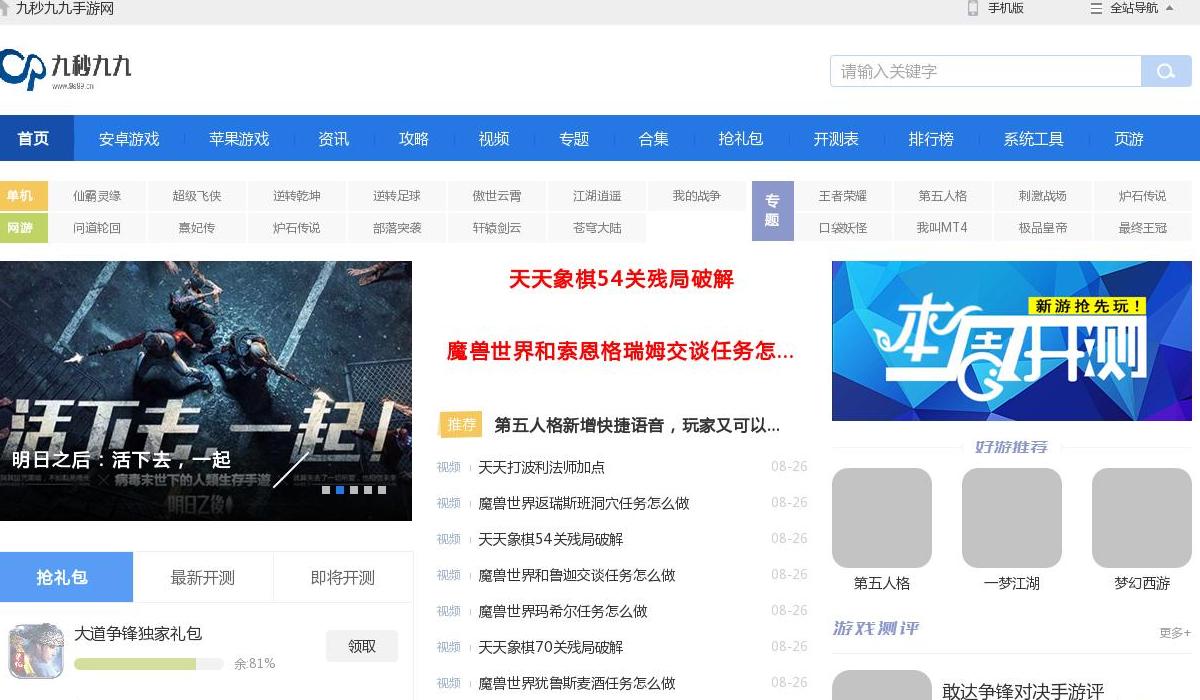Expand the 全站导航 site navigation dropdown
The image size is (1200, 700).
tap(1133, 8)
